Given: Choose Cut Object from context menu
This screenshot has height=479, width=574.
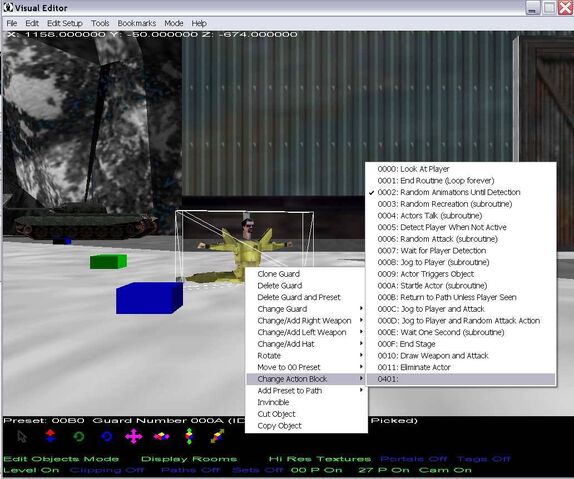Looking at the screenshot, I should click(x=306, y=414).
